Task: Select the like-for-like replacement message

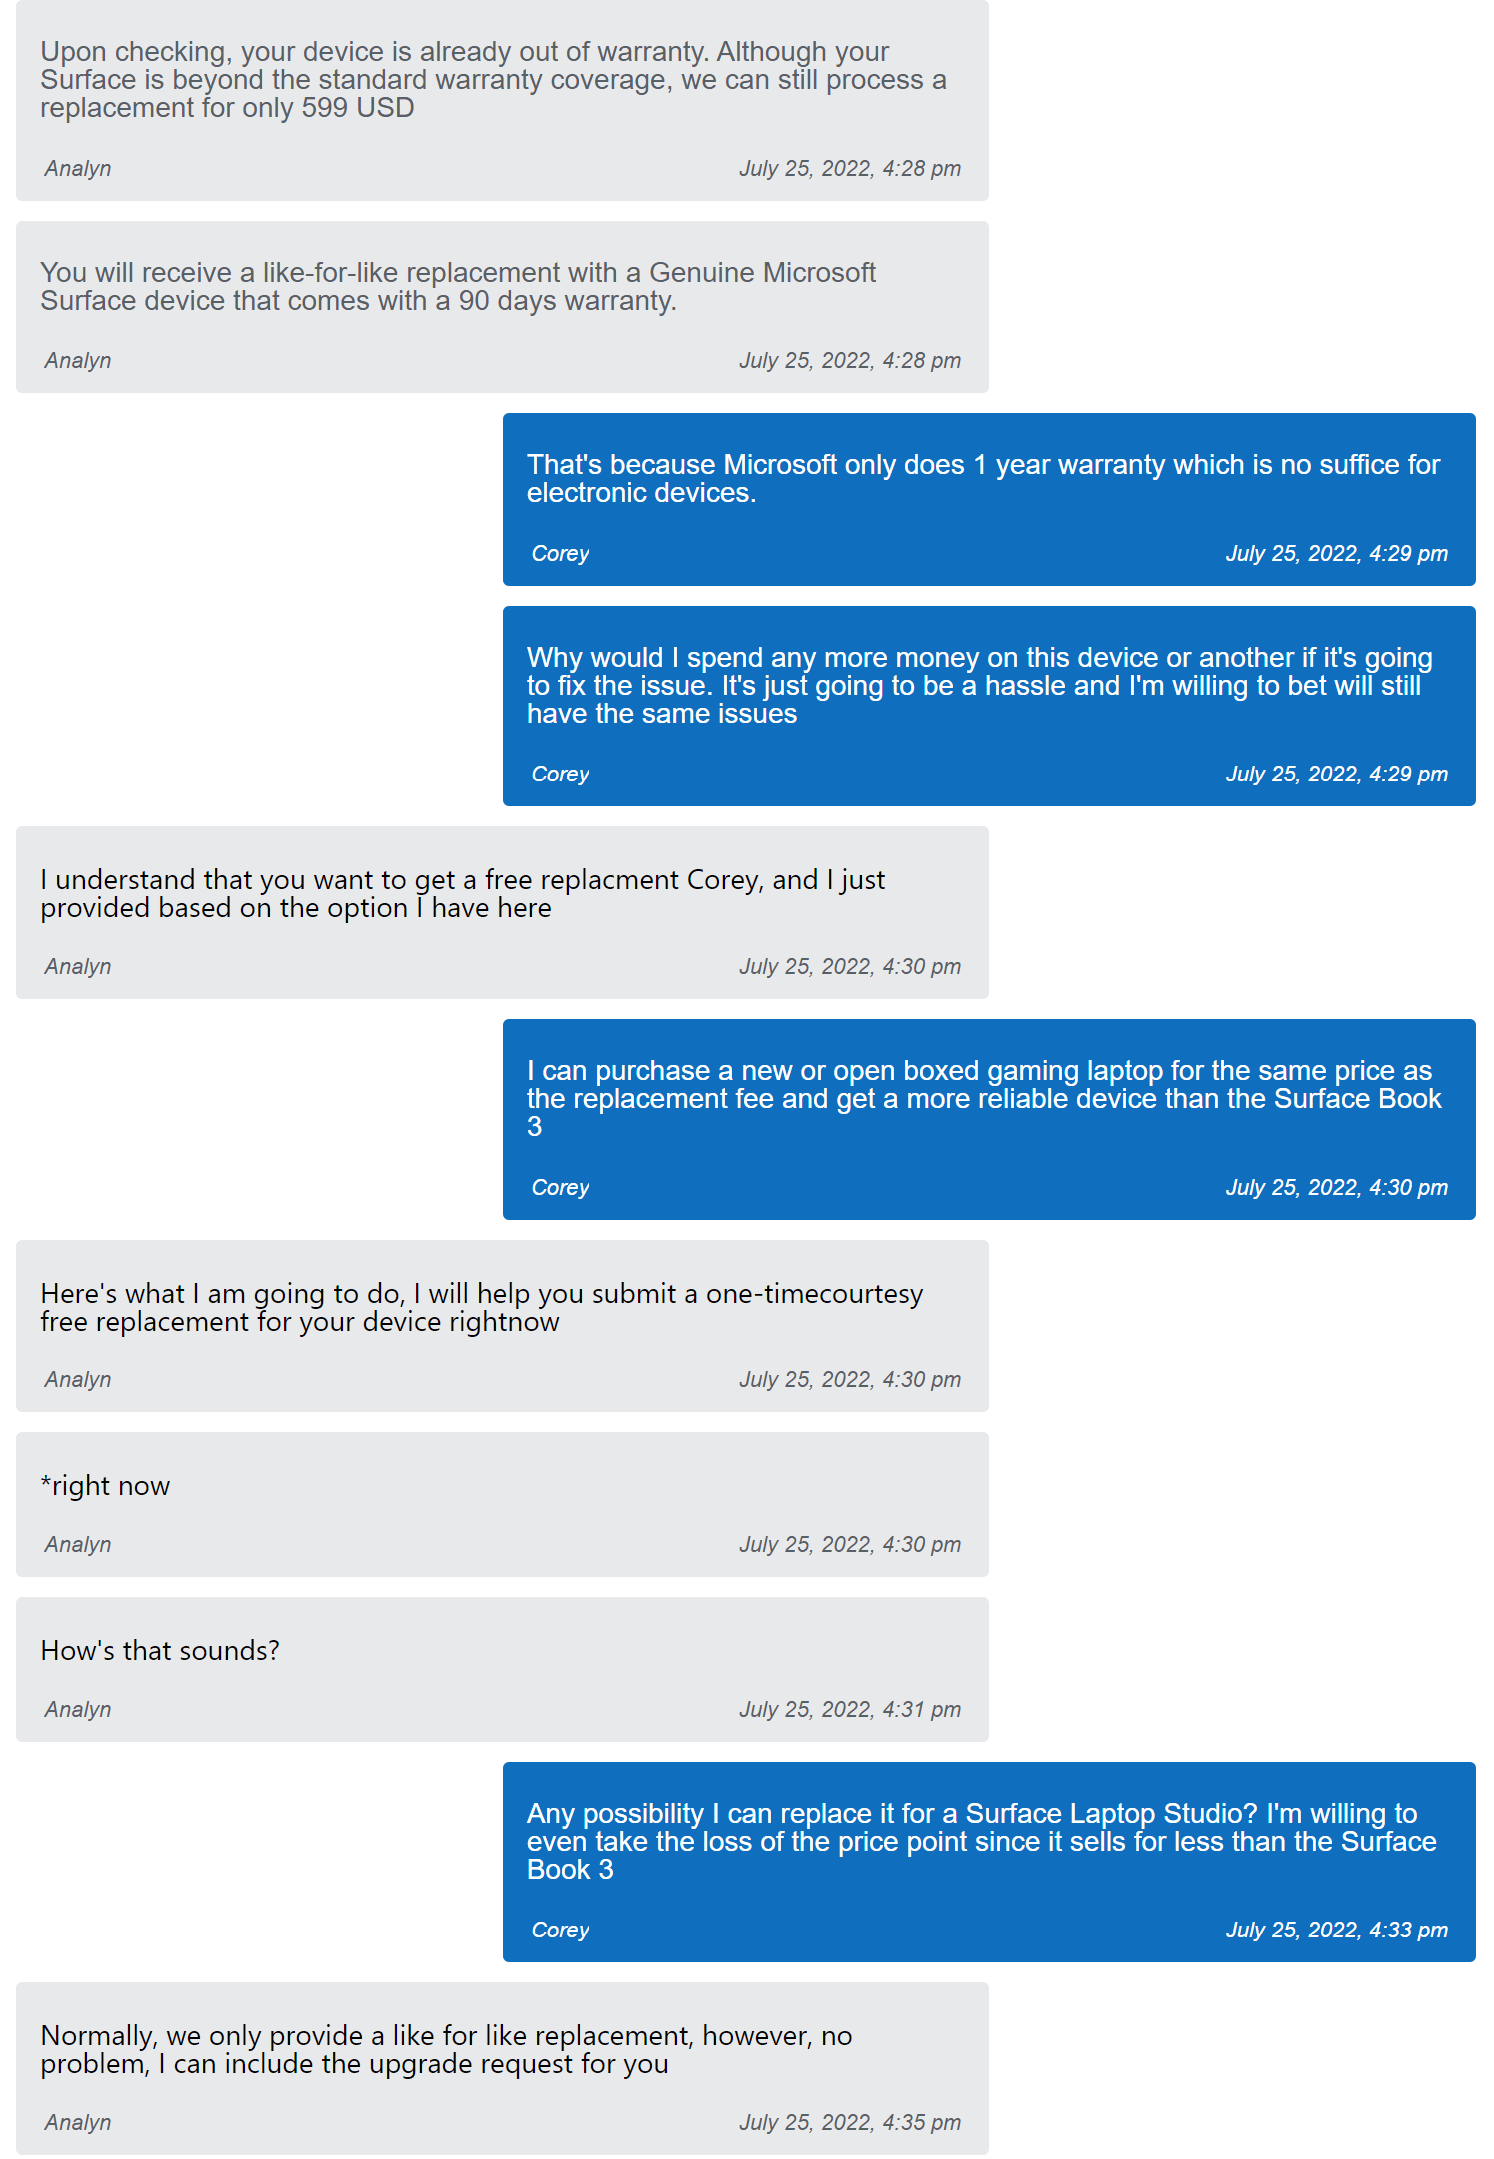Action: 502,307
